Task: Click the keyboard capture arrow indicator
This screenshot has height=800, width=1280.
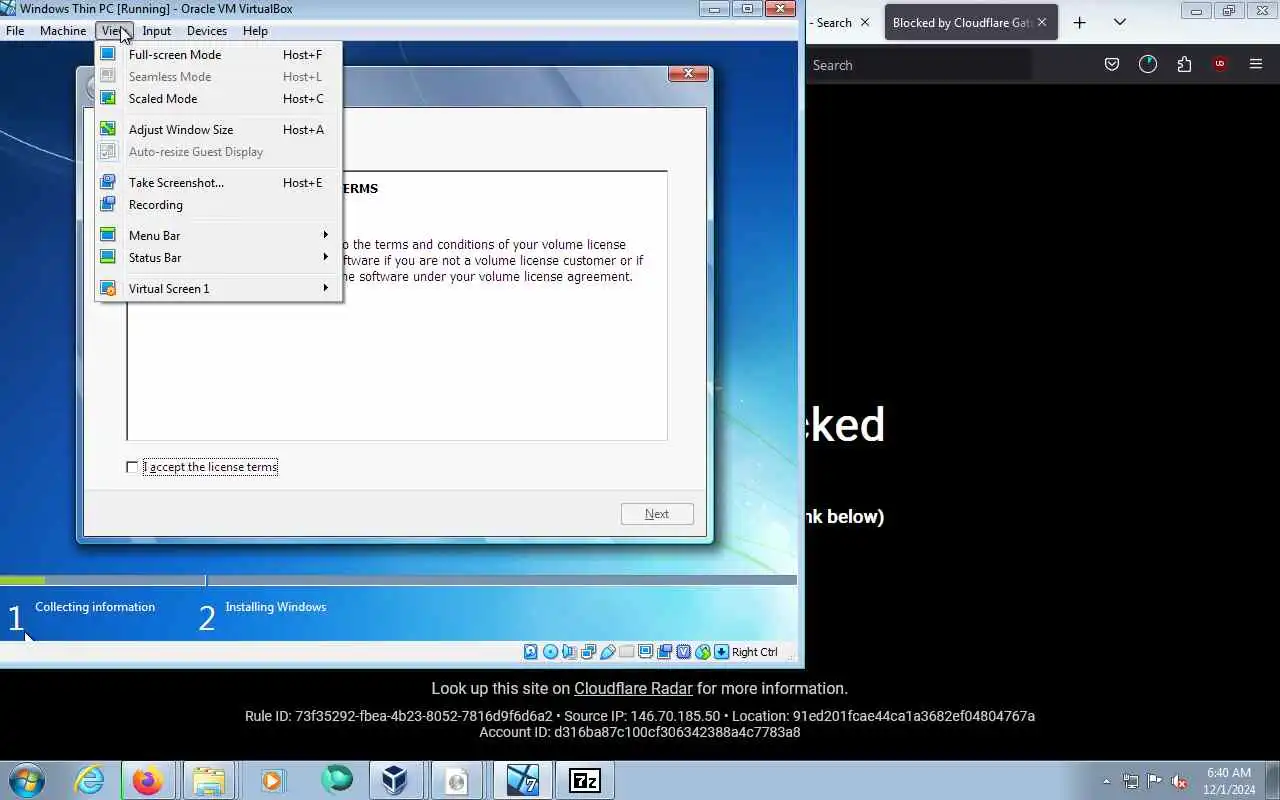Action: [722, 652]
